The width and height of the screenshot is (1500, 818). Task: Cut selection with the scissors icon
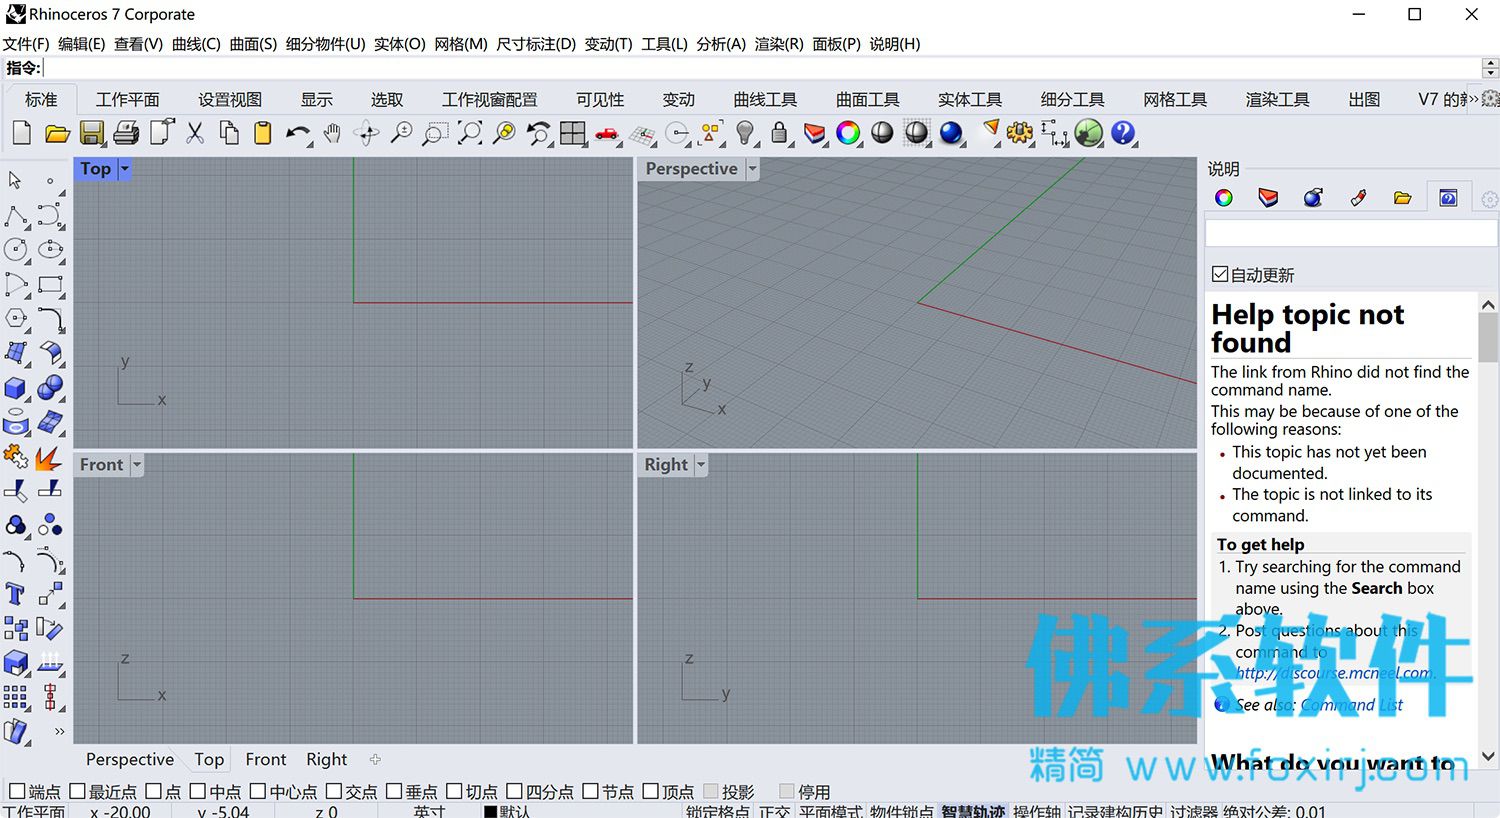pos(195,133)
